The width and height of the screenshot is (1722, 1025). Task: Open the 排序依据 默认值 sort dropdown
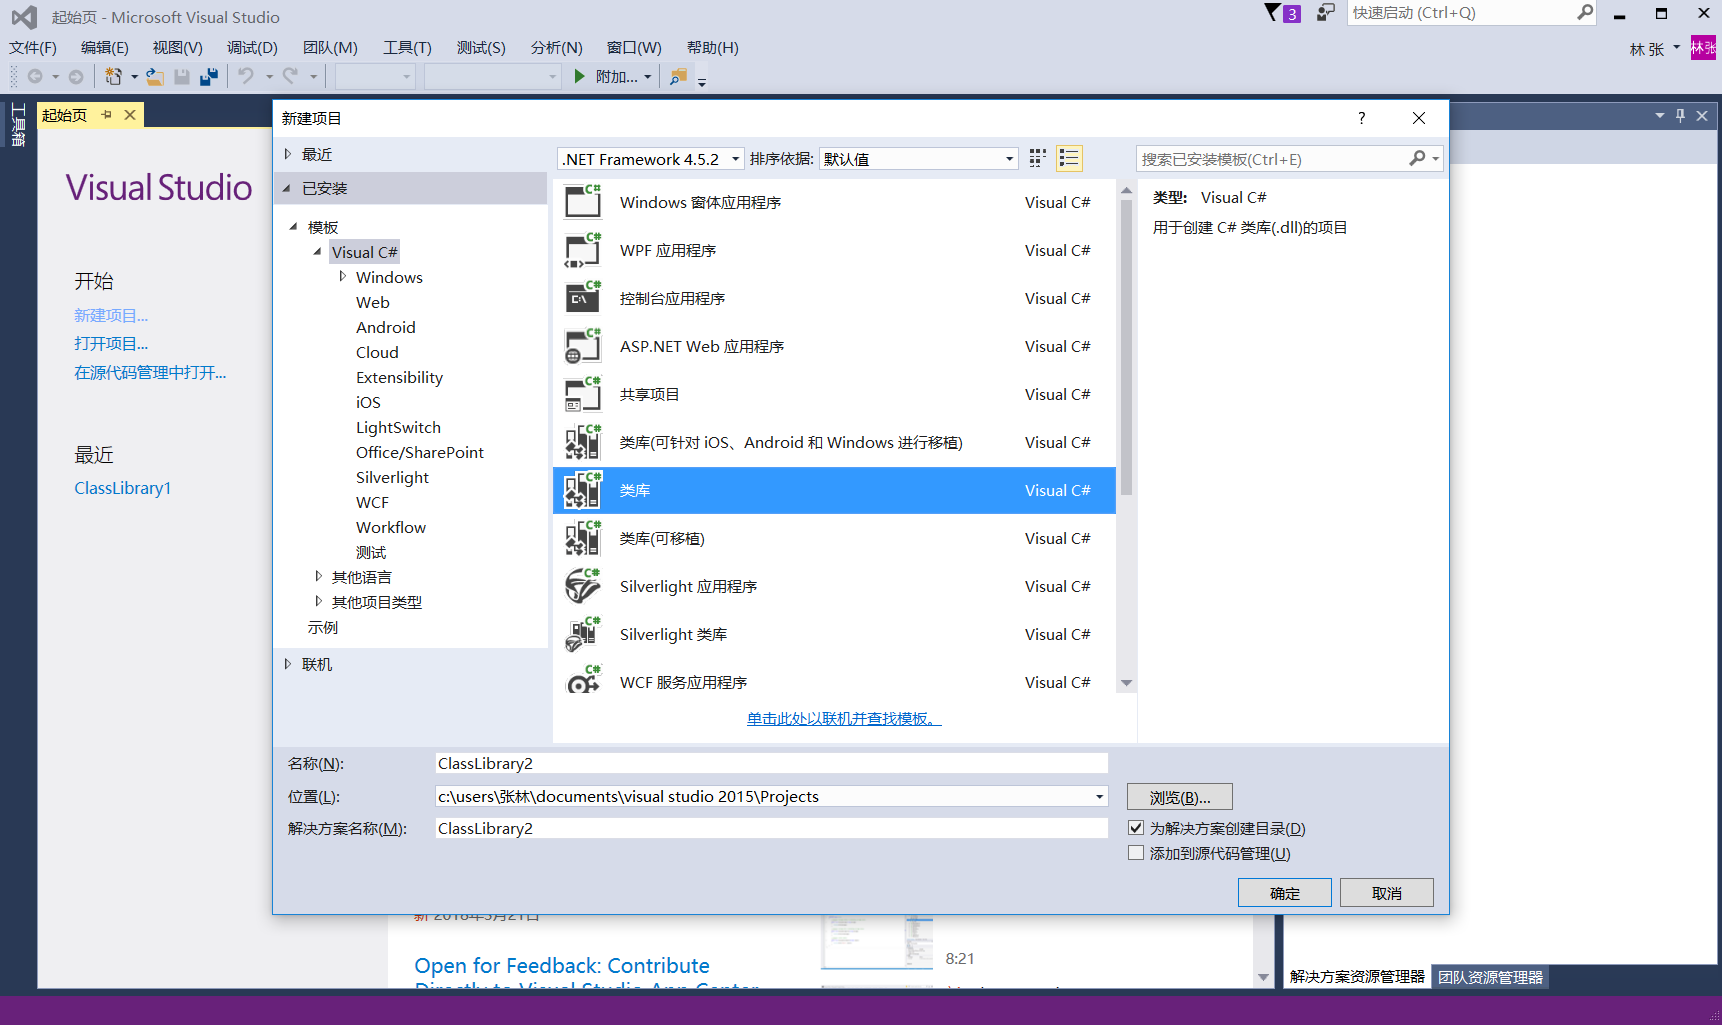pos(1009,159)
